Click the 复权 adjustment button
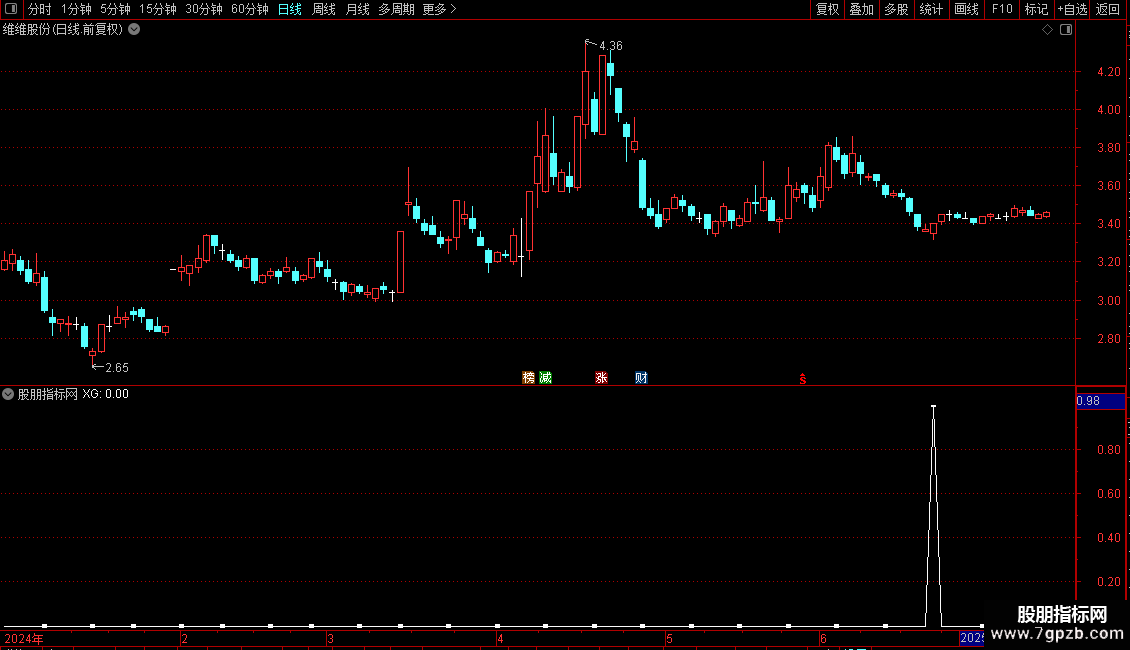The image size is (1130, 650). point(827,9)
